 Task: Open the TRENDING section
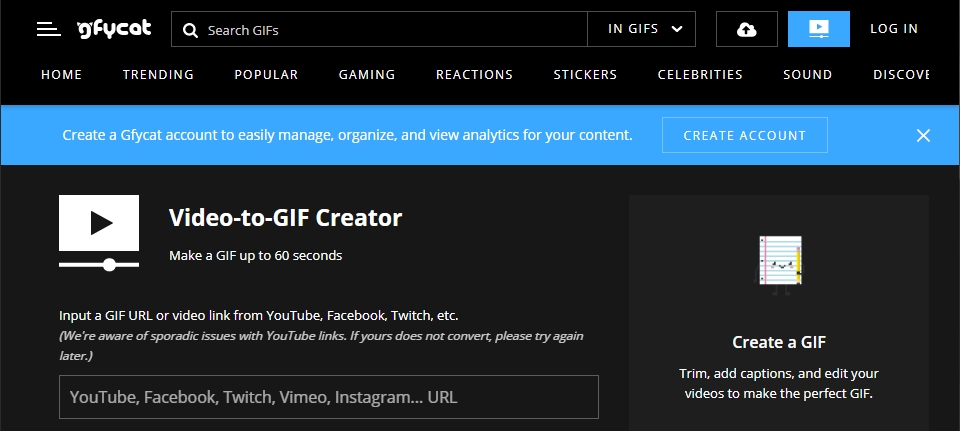tap(158, 75)
